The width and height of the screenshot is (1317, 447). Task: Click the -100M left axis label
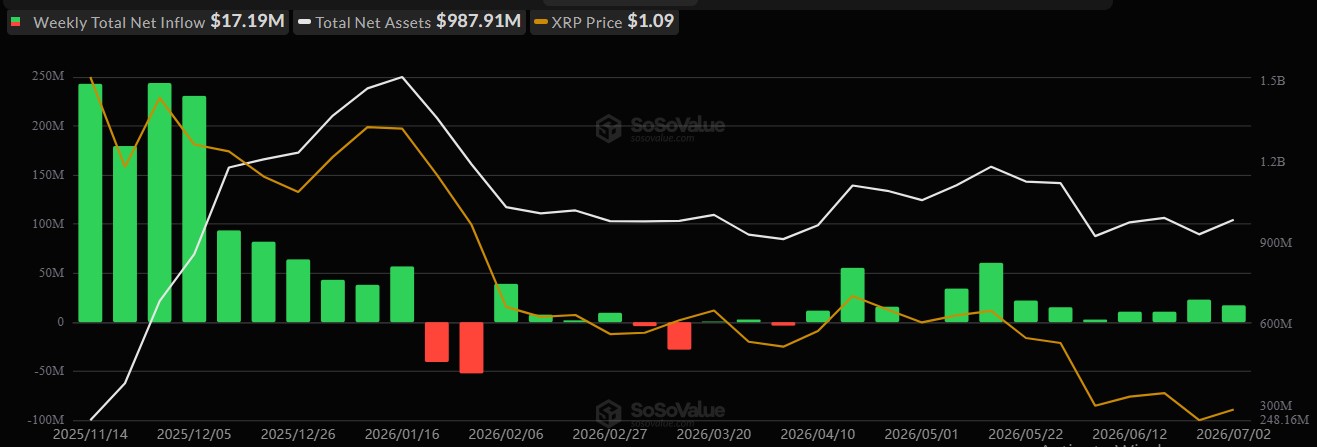[46, 419]
